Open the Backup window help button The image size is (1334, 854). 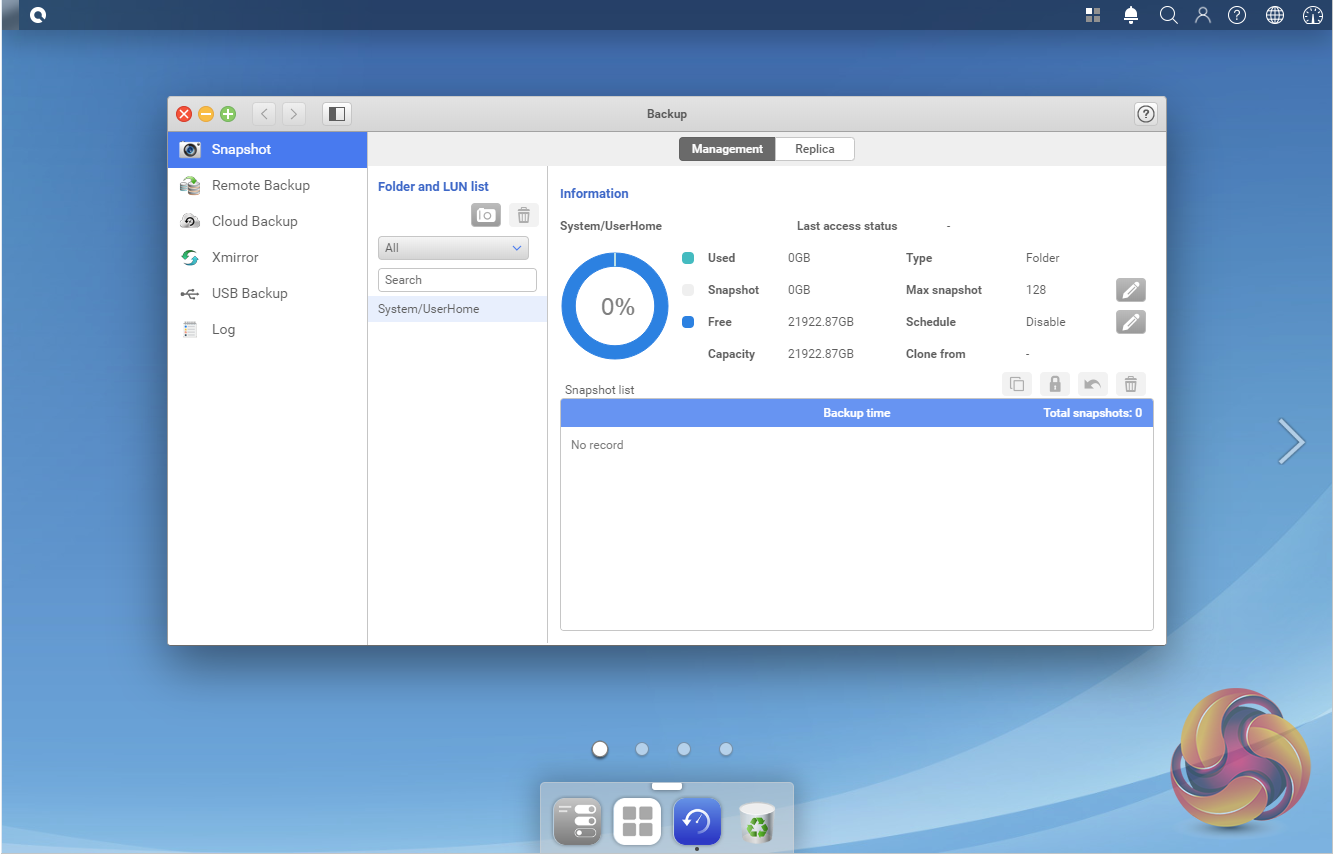pyautogui.click(x=1146, y=114)
